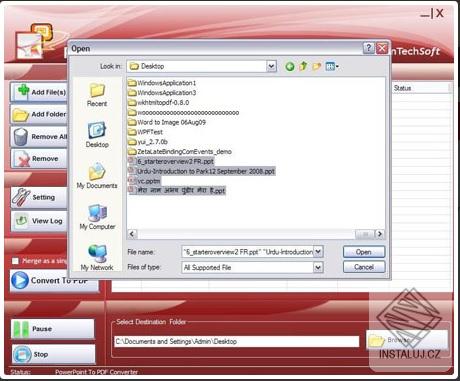460x381 pixels.
Task: Select file 6_starteroverview2 FR.ppt
Action: click(x=171, y=161)
